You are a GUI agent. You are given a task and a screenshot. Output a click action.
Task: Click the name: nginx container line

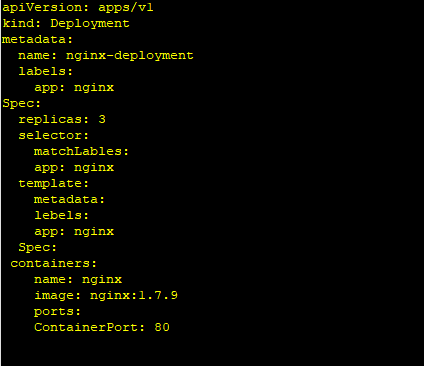click(x=78, y=280)
